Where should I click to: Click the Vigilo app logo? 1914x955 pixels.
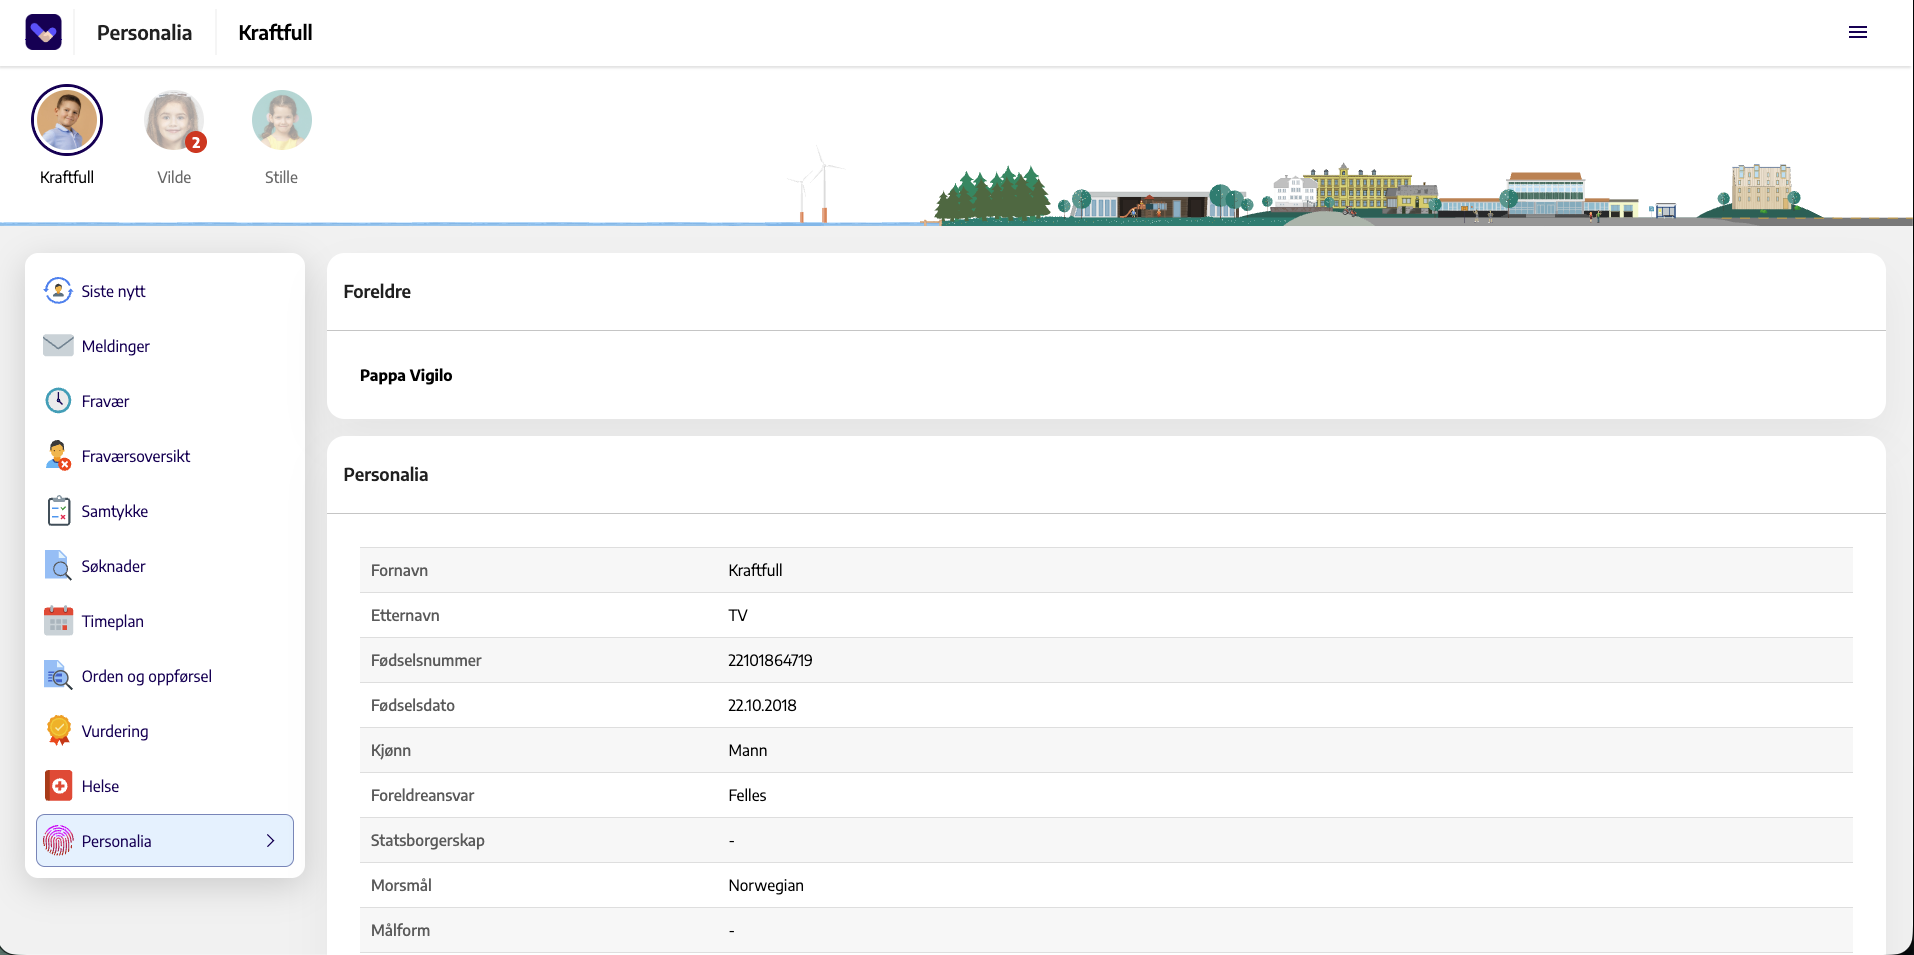[x=43, y=32]
